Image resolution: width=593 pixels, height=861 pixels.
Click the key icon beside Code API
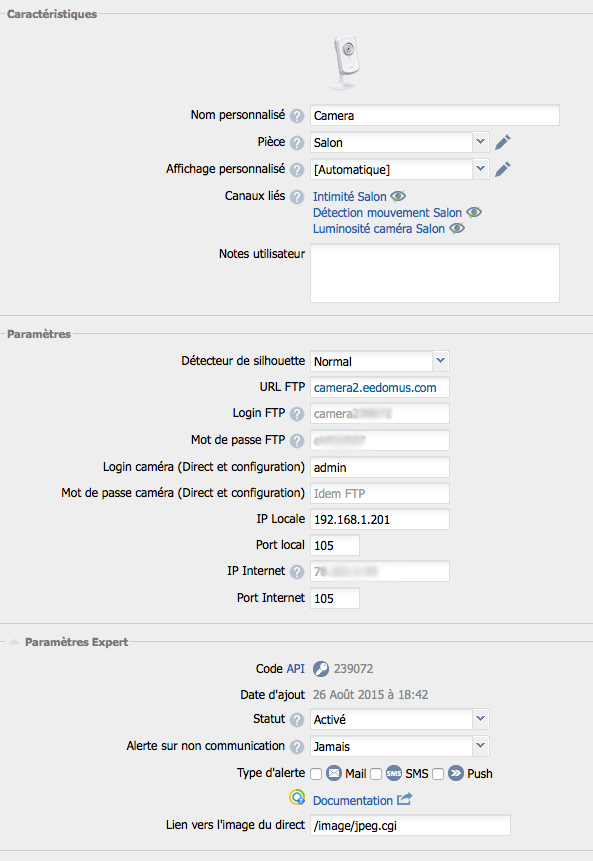pos(321,669)
